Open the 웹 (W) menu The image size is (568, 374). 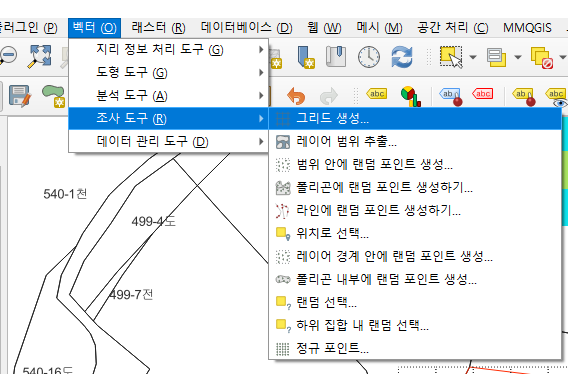click(324, 28)
